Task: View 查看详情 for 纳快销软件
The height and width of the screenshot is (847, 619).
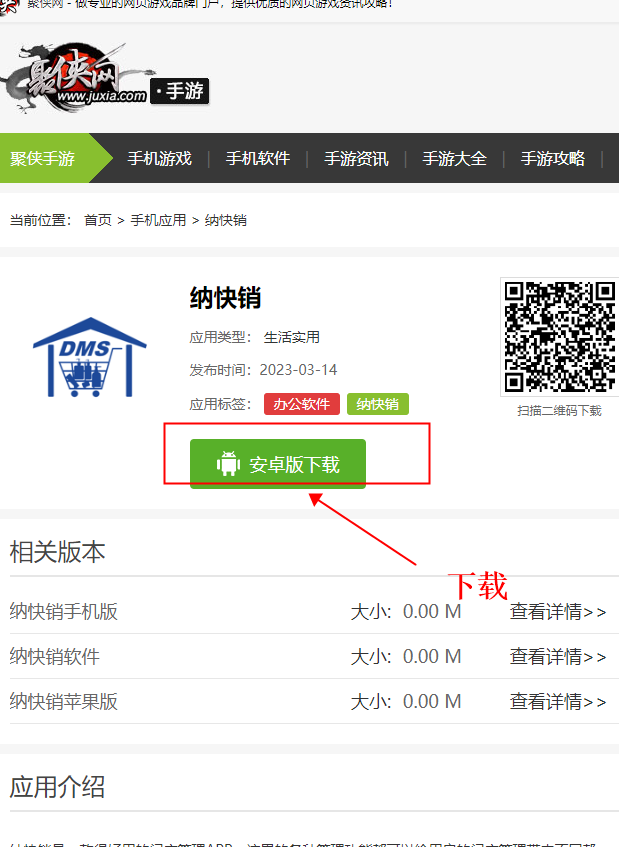Action: point(558,656)
